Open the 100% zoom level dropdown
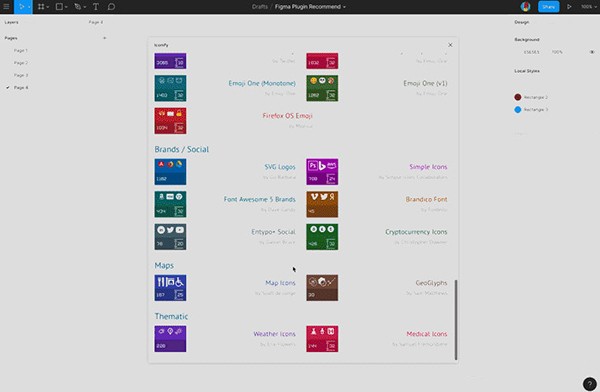 pos(588,7)
